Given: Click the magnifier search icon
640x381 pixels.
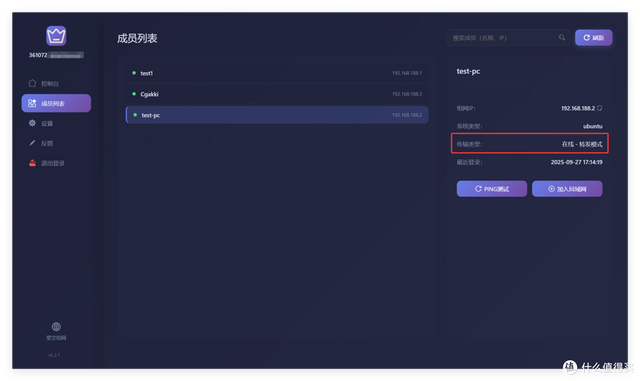Looking at the screenshot, I should [x=562, y=38].
